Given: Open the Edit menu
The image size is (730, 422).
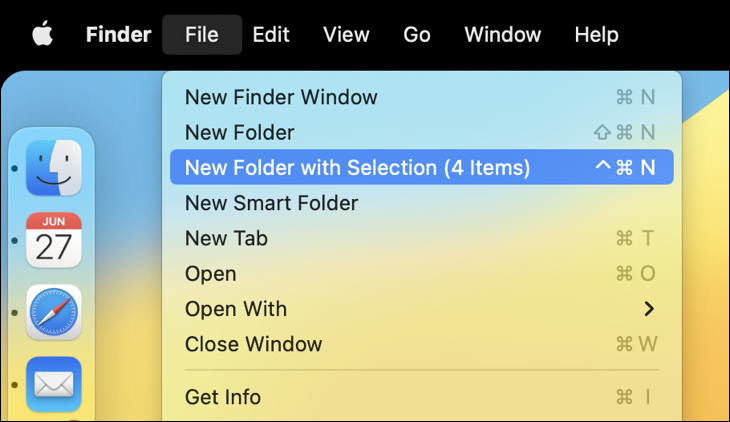Looking at the screenshot, I should pos(271,35).
